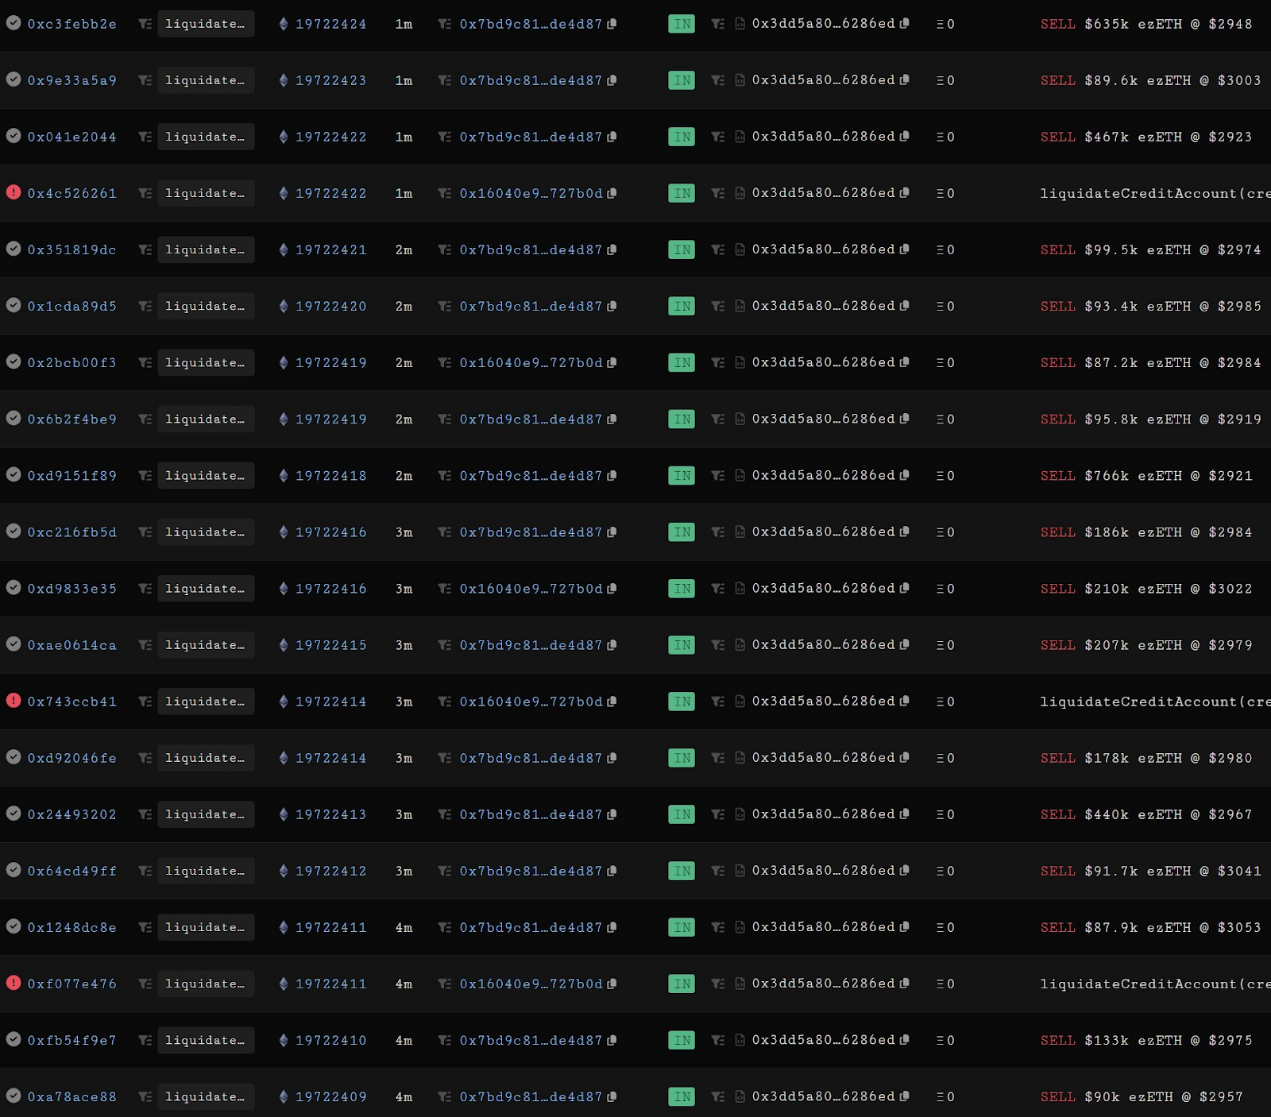Open transaction hash 0xd9151f89
This screenshot has height=1117, width=1271.
tap(72, 476)
